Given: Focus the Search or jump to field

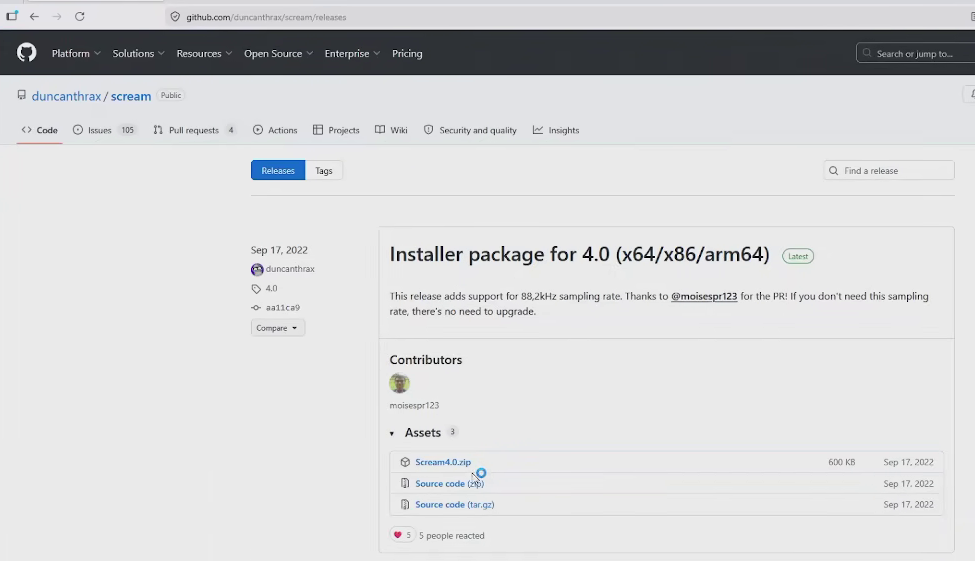Looking at the screenshot, I should [x=915, y=53].
